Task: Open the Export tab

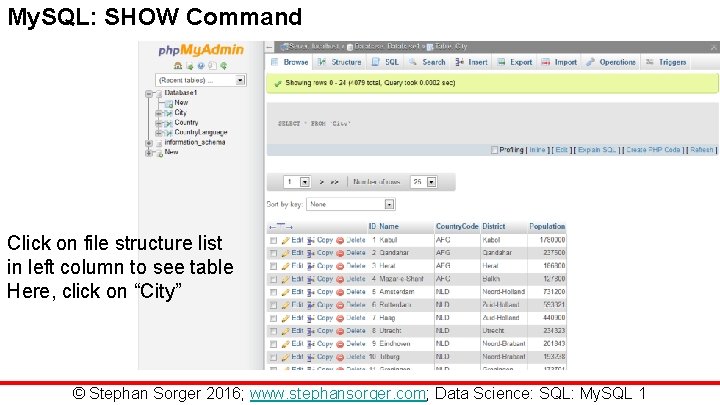Action: coord(515,62)
